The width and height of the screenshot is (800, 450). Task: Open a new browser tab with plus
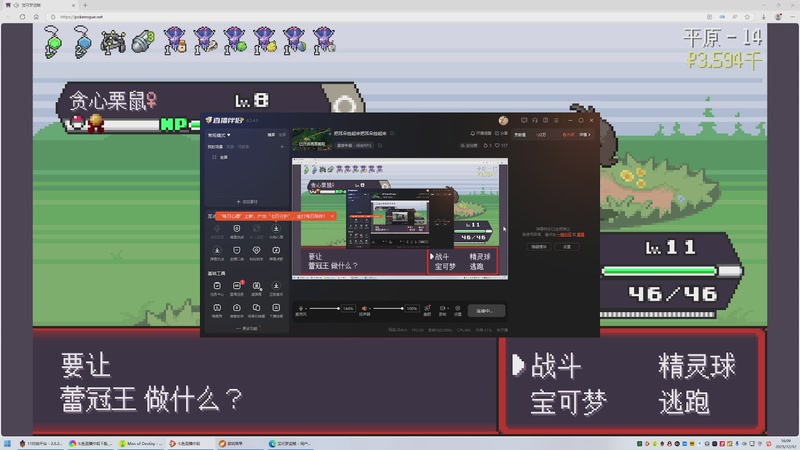pyautogui.click(x=85, y=5)
